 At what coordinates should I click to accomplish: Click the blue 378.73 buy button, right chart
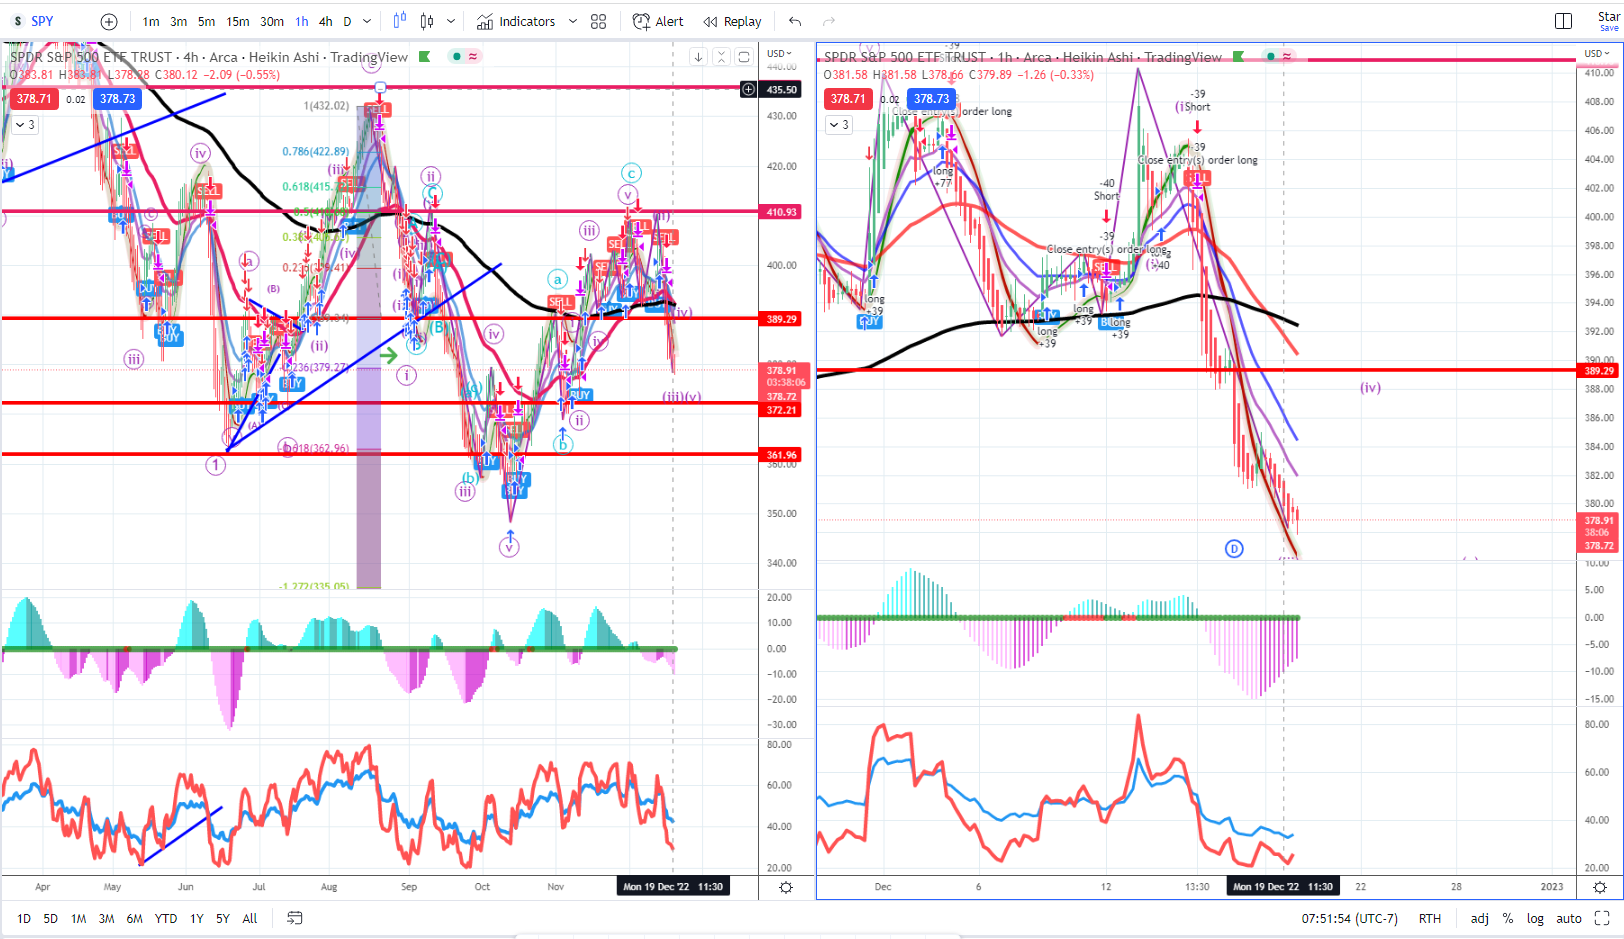(931, 99)
